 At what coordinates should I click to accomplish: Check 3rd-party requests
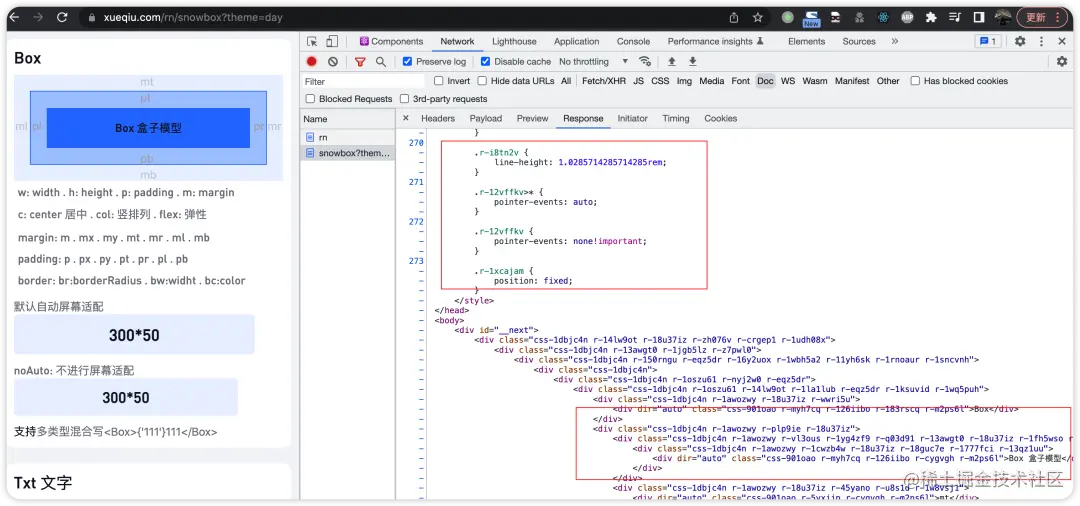pyautogui.click(x=404, y=98)
